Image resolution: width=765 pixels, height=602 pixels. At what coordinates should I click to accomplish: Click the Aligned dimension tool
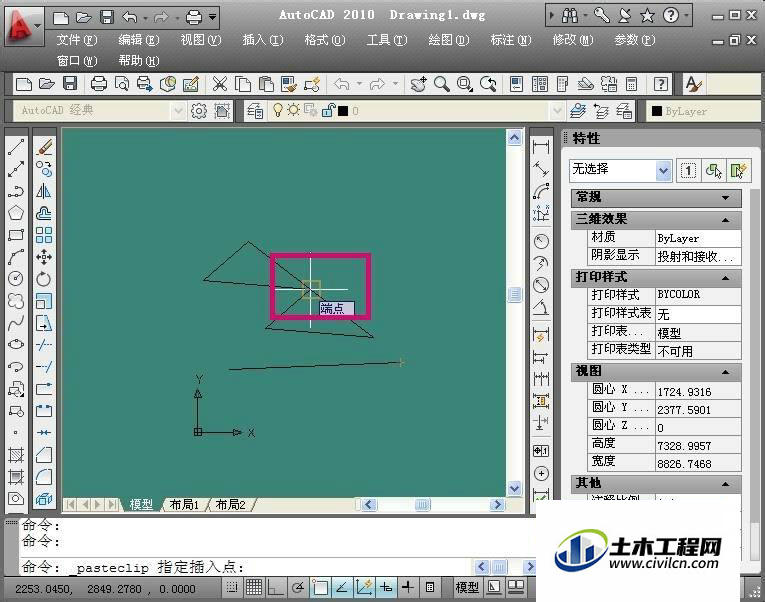coord(541,169)
